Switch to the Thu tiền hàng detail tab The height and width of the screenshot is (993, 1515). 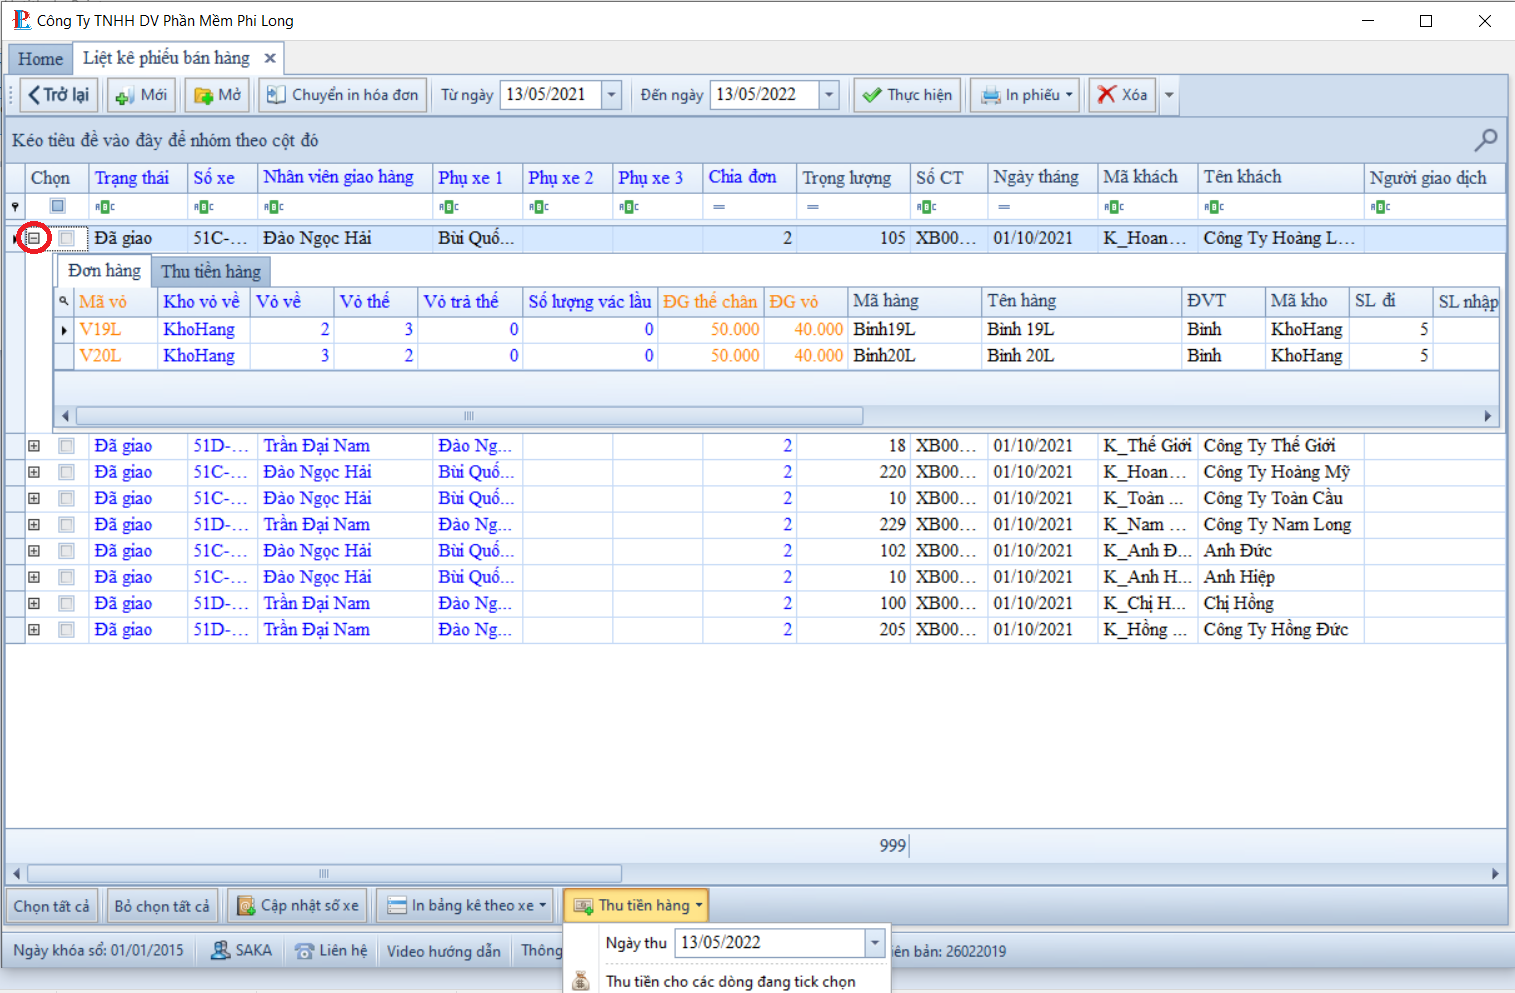[x=211, y=271]
